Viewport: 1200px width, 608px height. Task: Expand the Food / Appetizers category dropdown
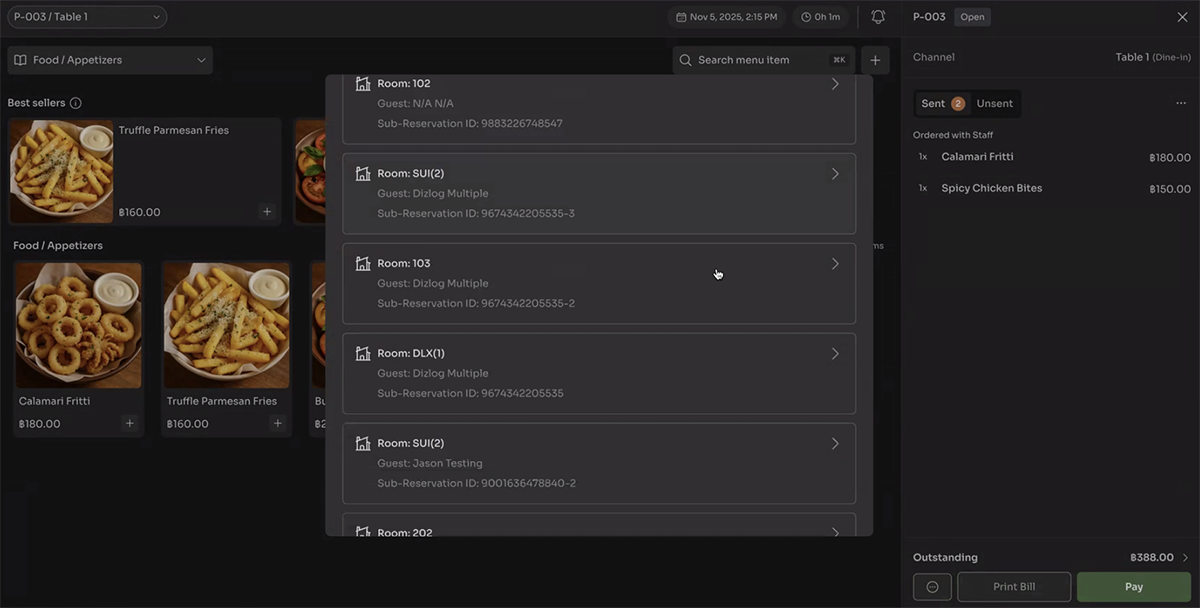click(x=110, y=60)
